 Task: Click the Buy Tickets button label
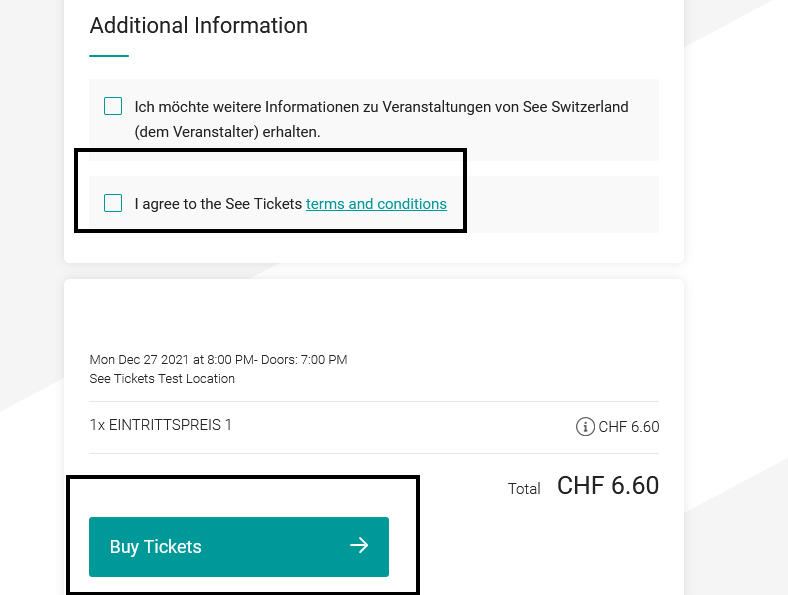[155, 547]
